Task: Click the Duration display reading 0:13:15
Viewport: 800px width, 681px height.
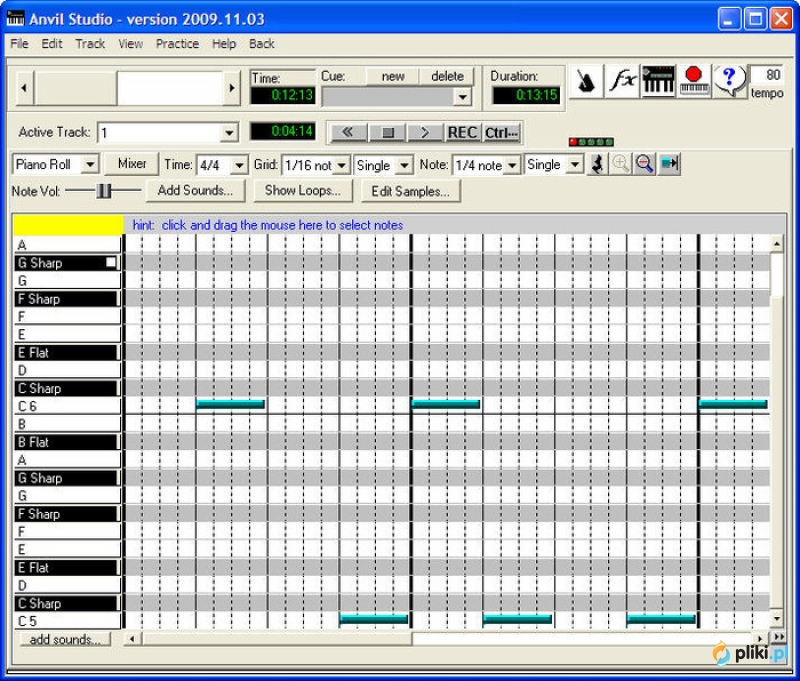Action: 526,95
